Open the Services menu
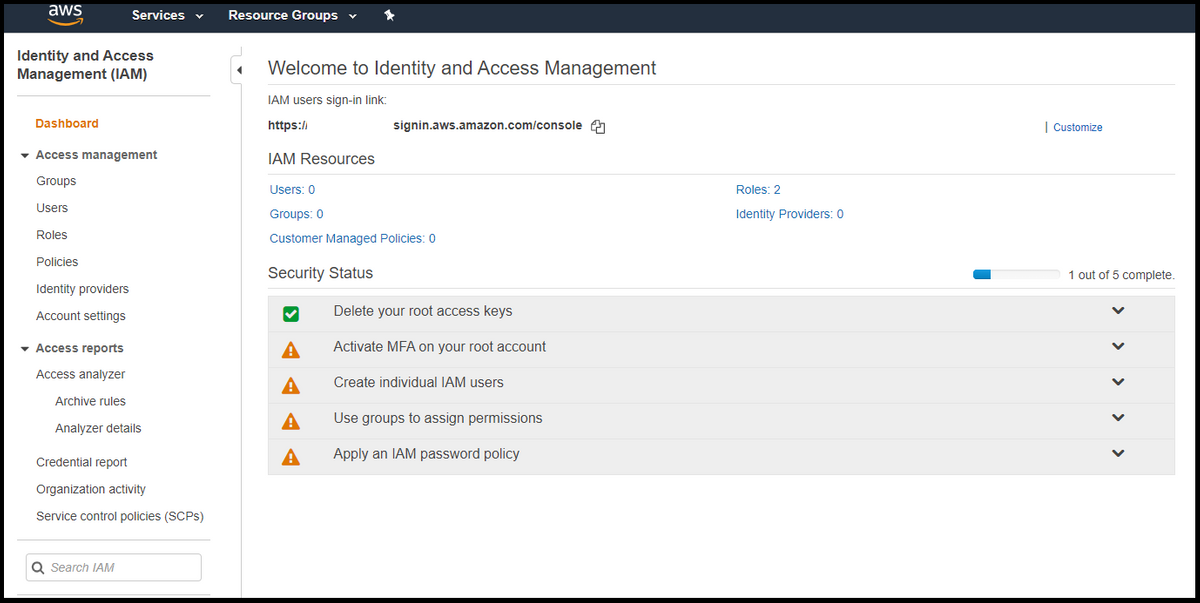 point(167,16)
